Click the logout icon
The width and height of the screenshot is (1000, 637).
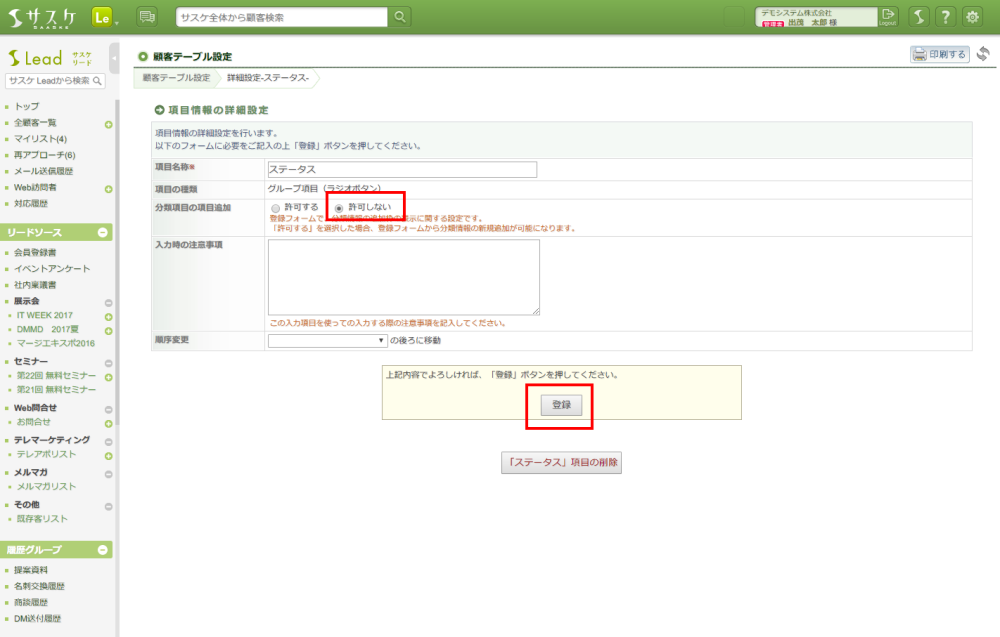[x=888, y=16]
